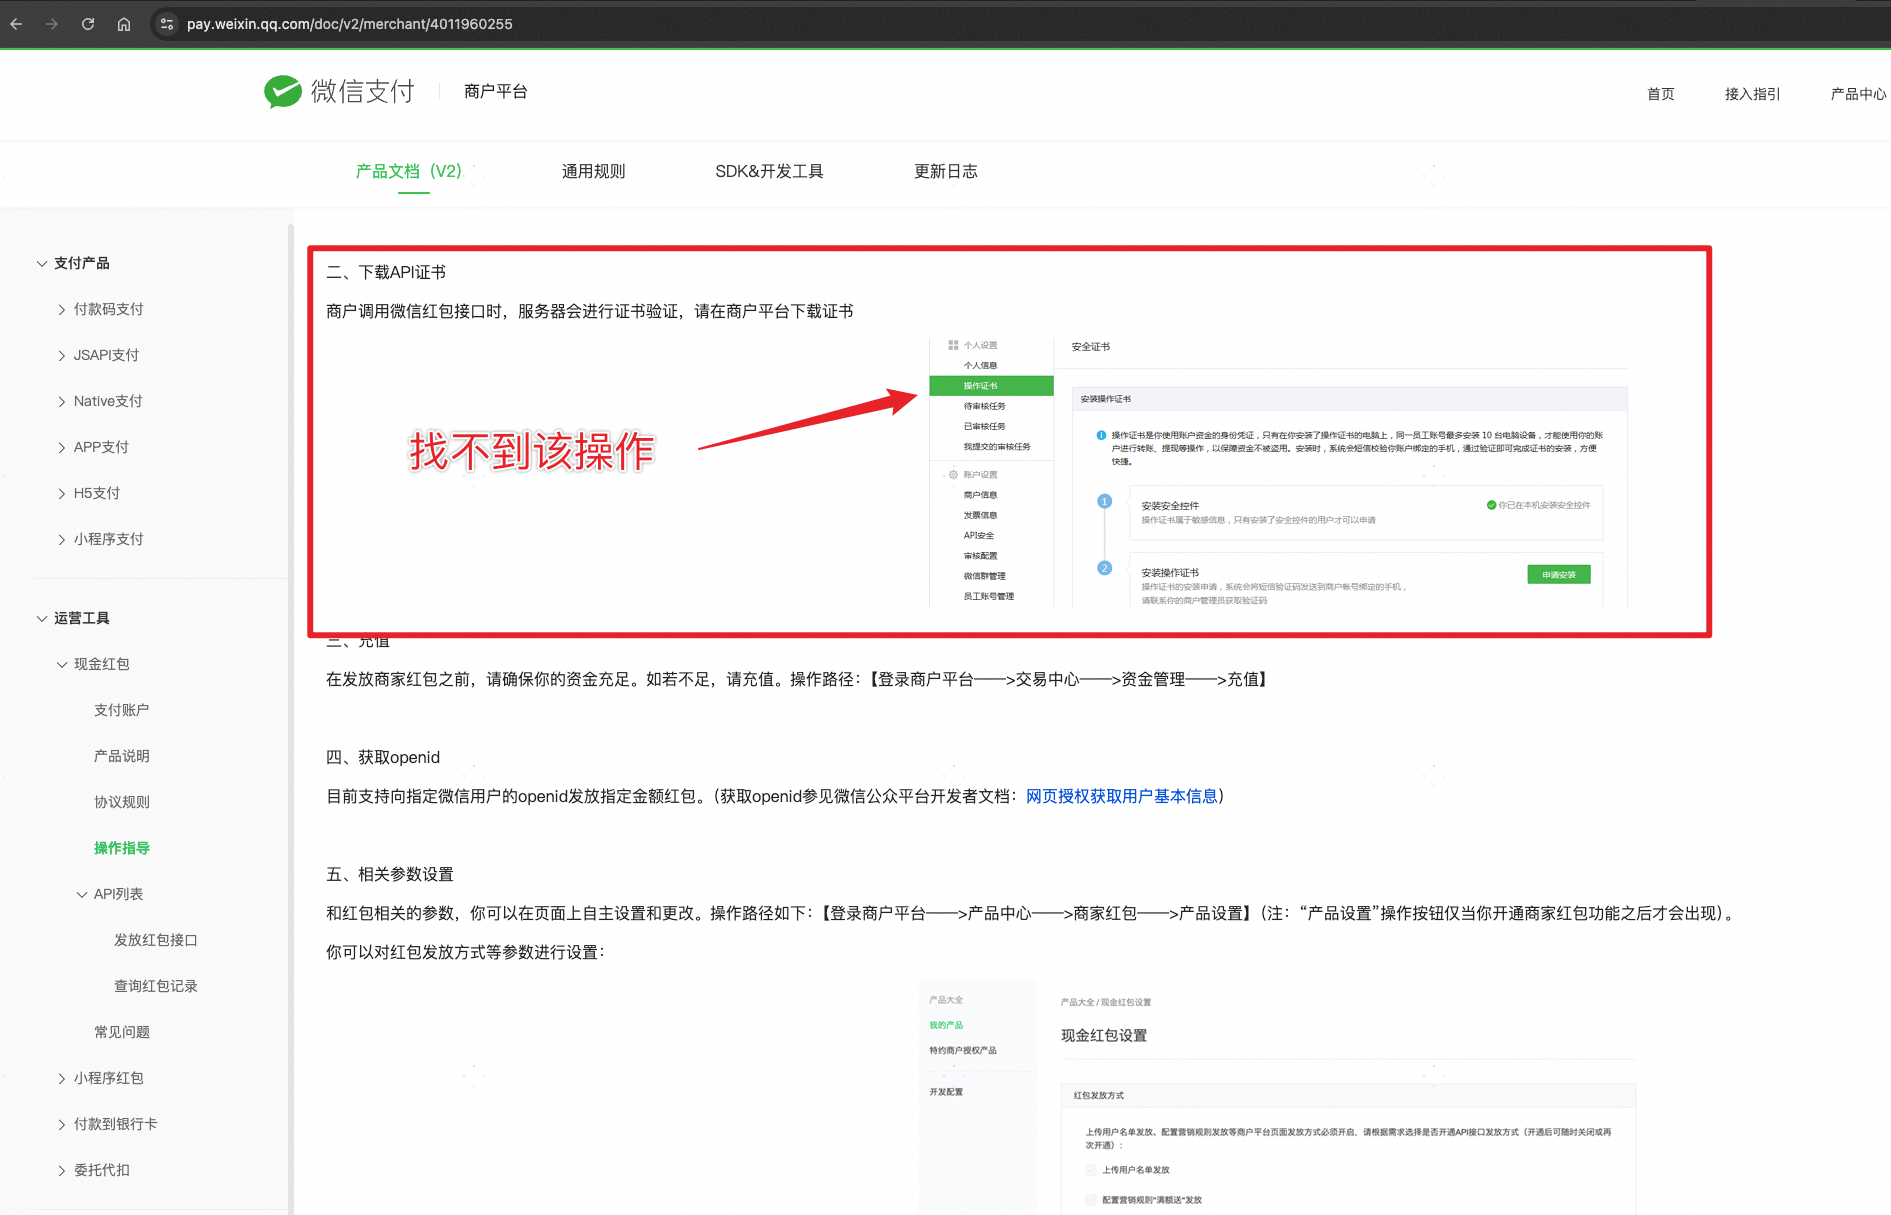This screenshot has width=1891, height=1215.
Task: Expand the 委托代扣 chevron
Action: [62, 1171]
